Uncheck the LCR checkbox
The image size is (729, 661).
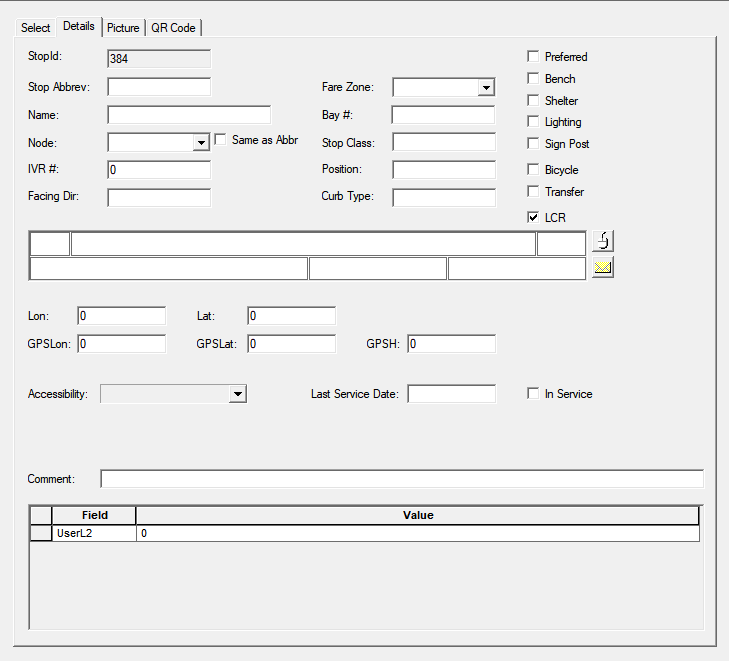pyautogui.click(x=533, y=217)
